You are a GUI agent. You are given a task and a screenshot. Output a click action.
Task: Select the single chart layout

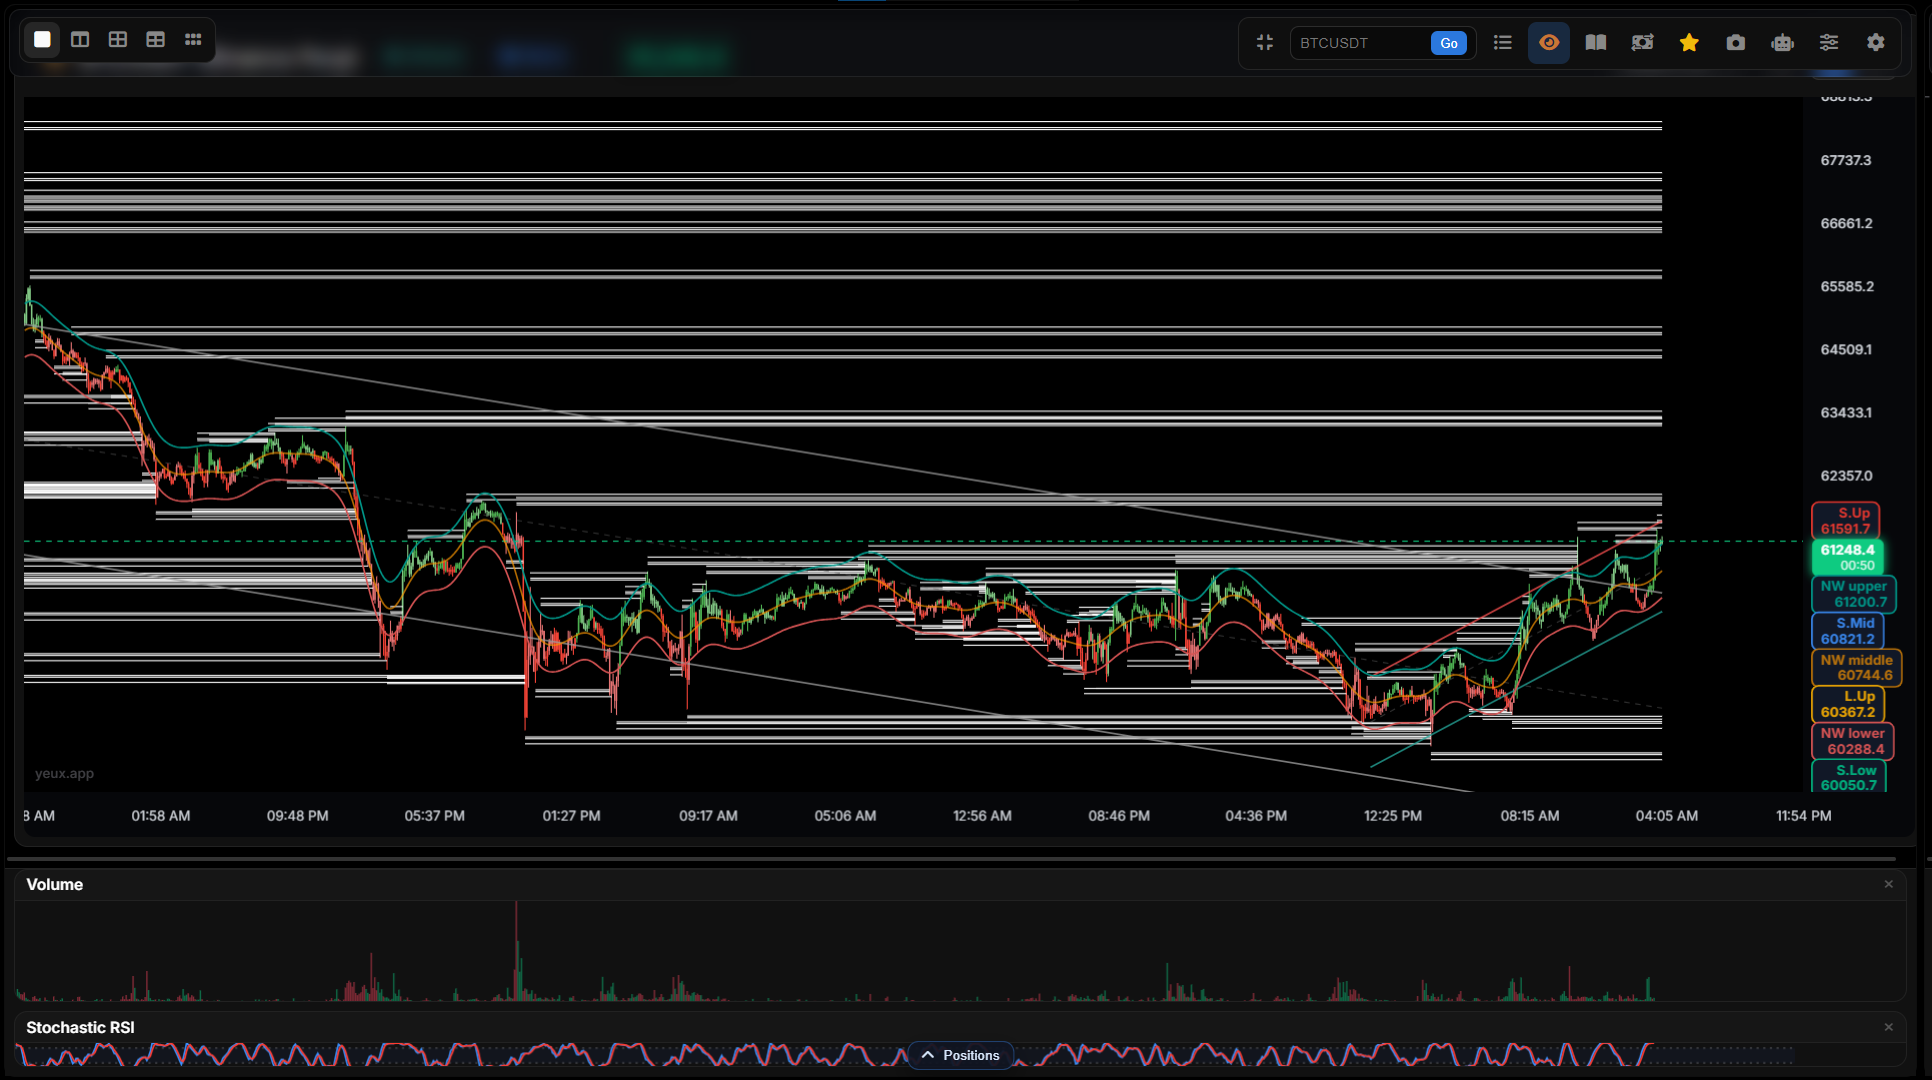(42, 39)
